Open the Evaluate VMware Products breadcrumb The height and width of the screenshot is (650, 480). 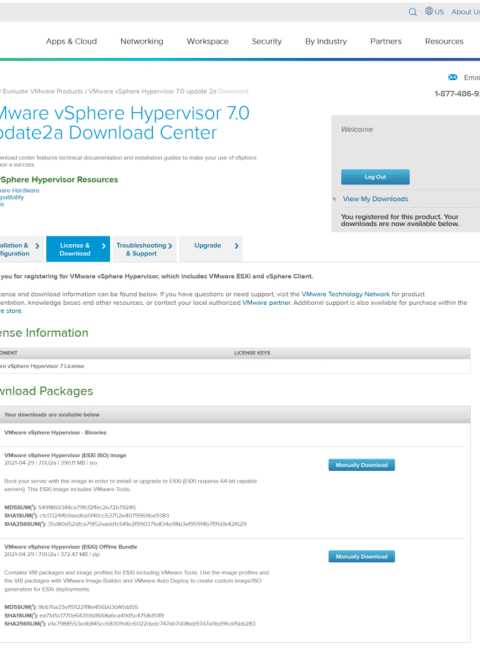43,91
